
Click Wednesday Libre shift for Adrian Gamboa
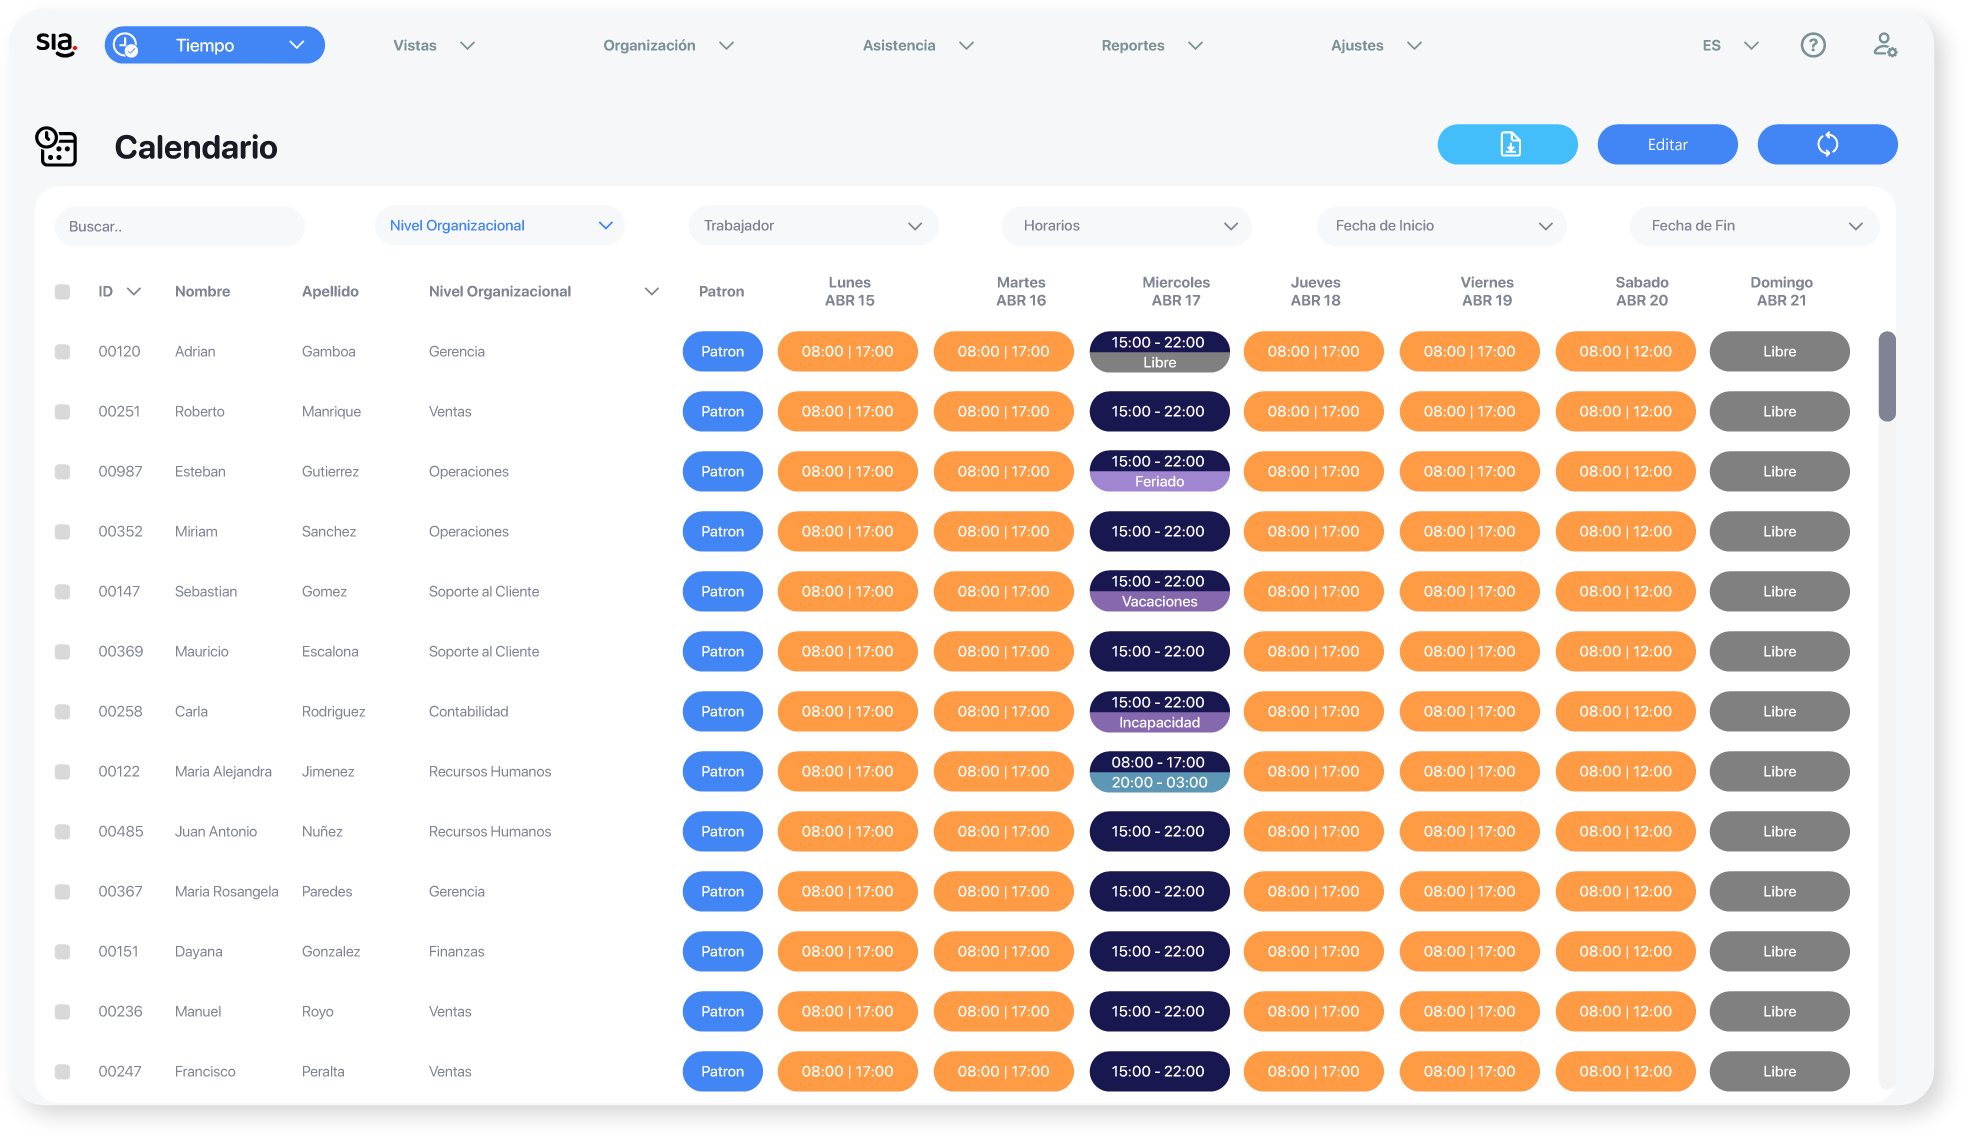1160,363
